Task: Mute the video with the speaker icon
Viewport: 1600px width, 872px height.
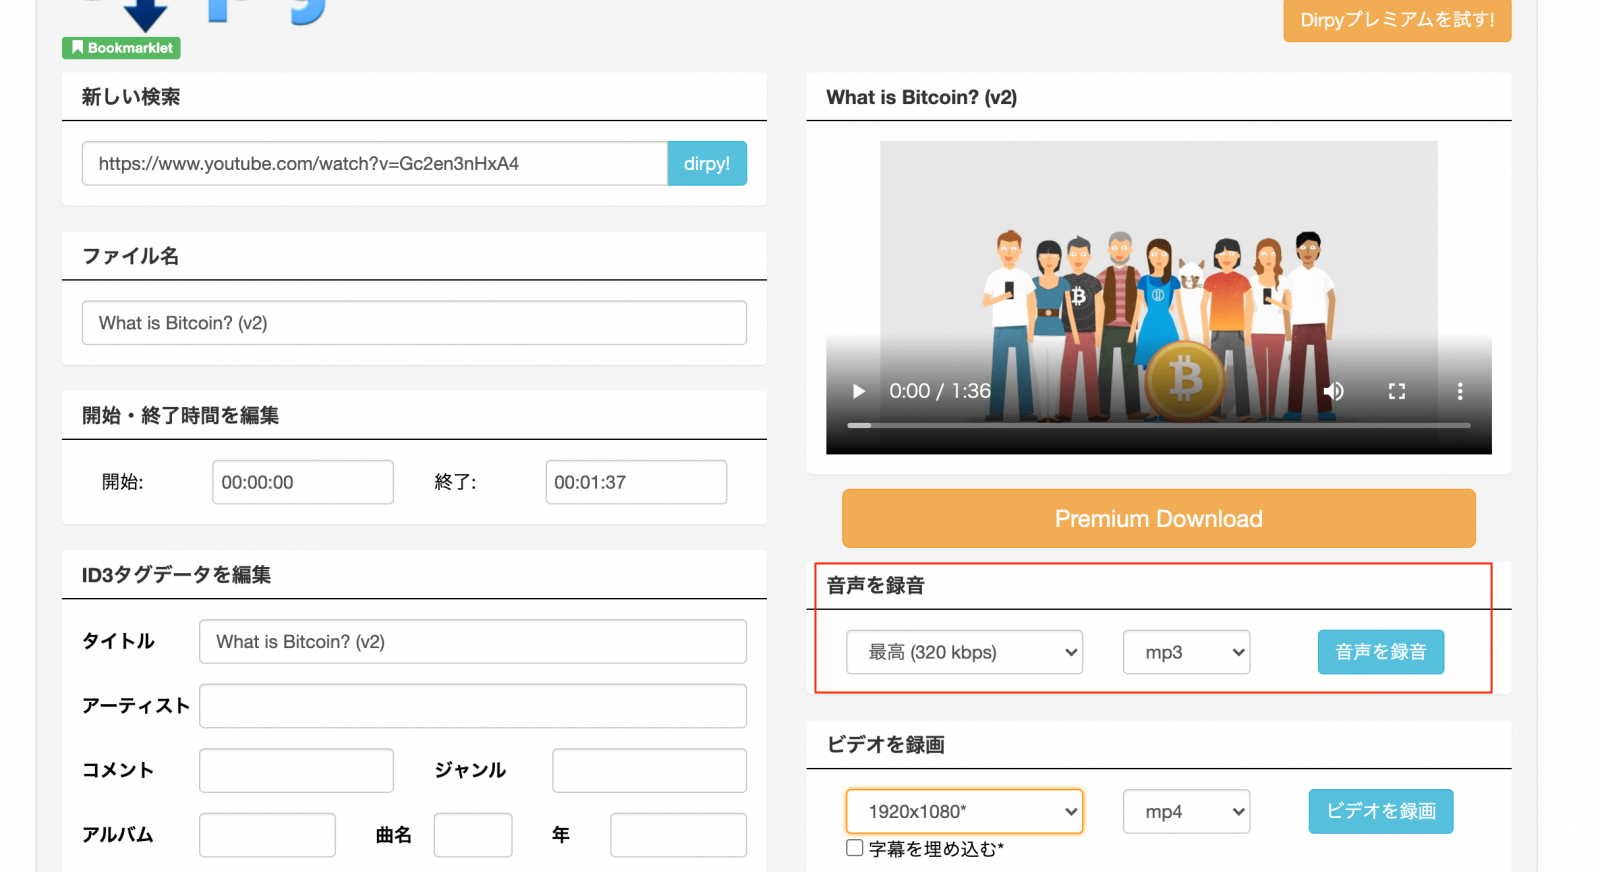Action: click(x=1334, y=391)
